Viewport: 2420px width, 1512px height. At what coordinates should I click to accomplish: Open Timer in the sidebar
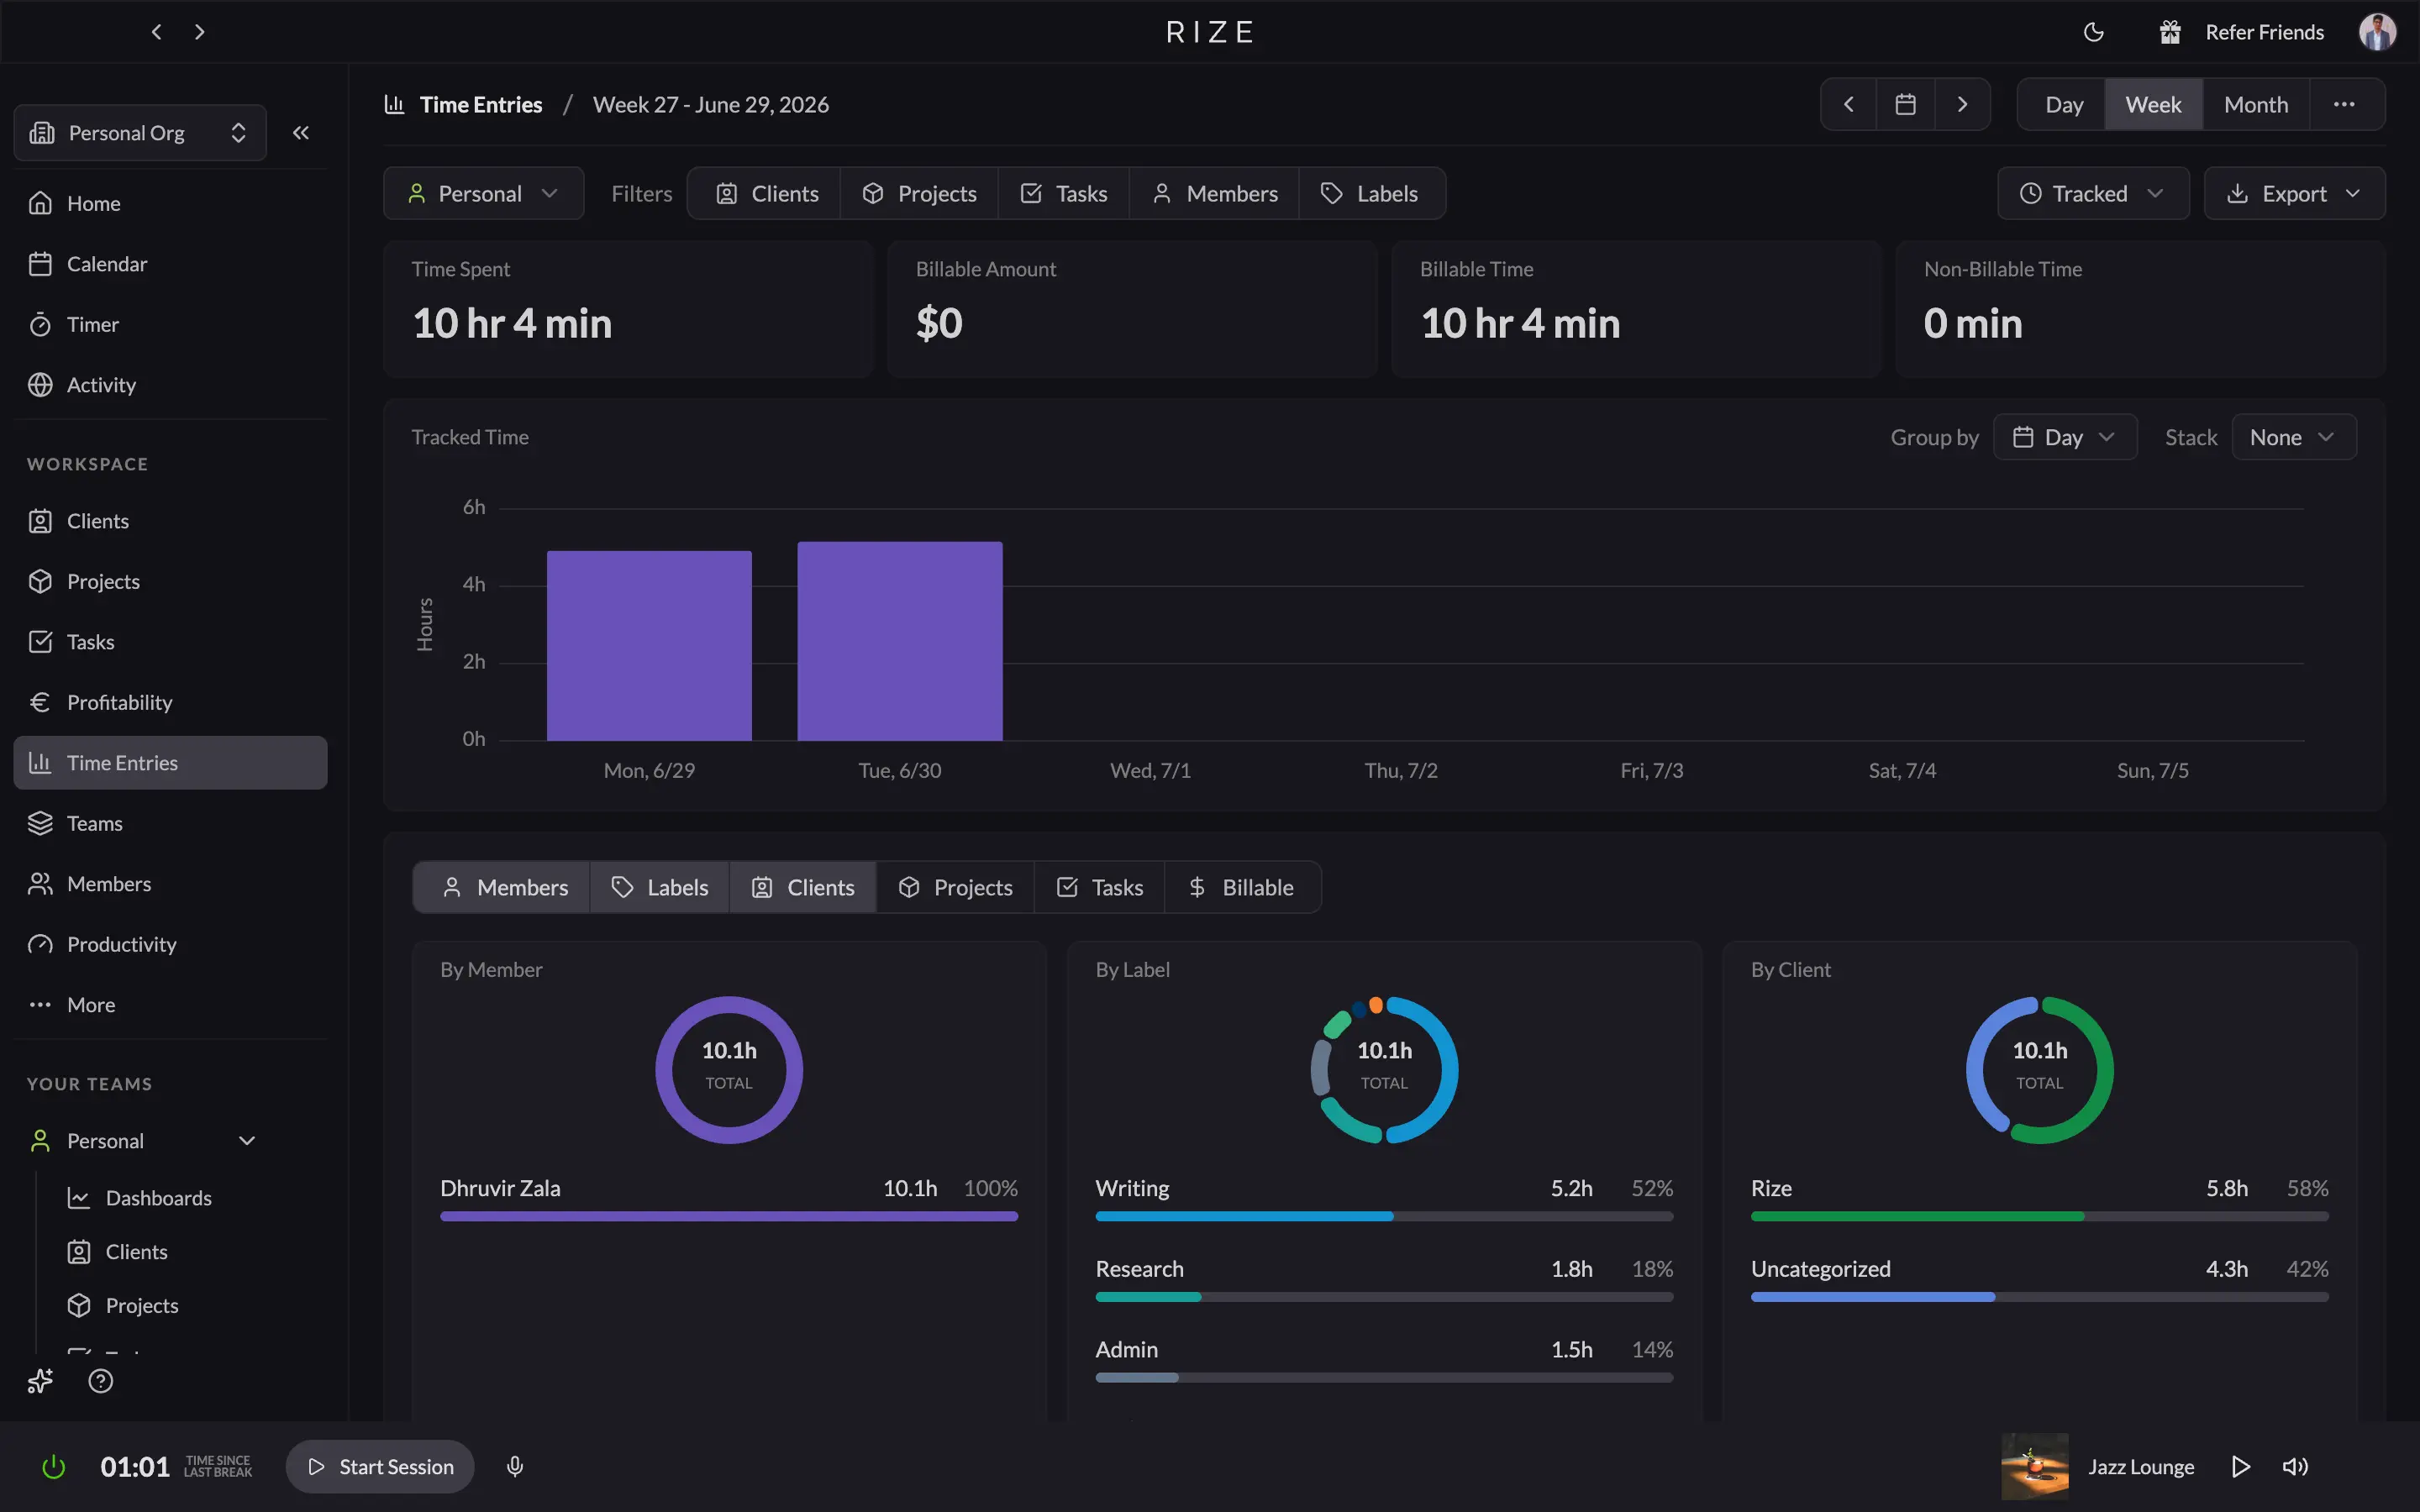pos(170,324)
